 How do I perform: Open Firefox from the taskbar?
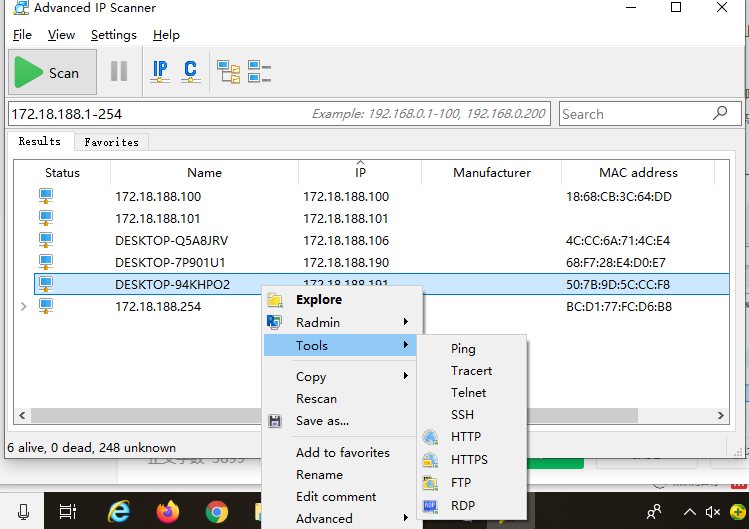click(x=168, y=512)
